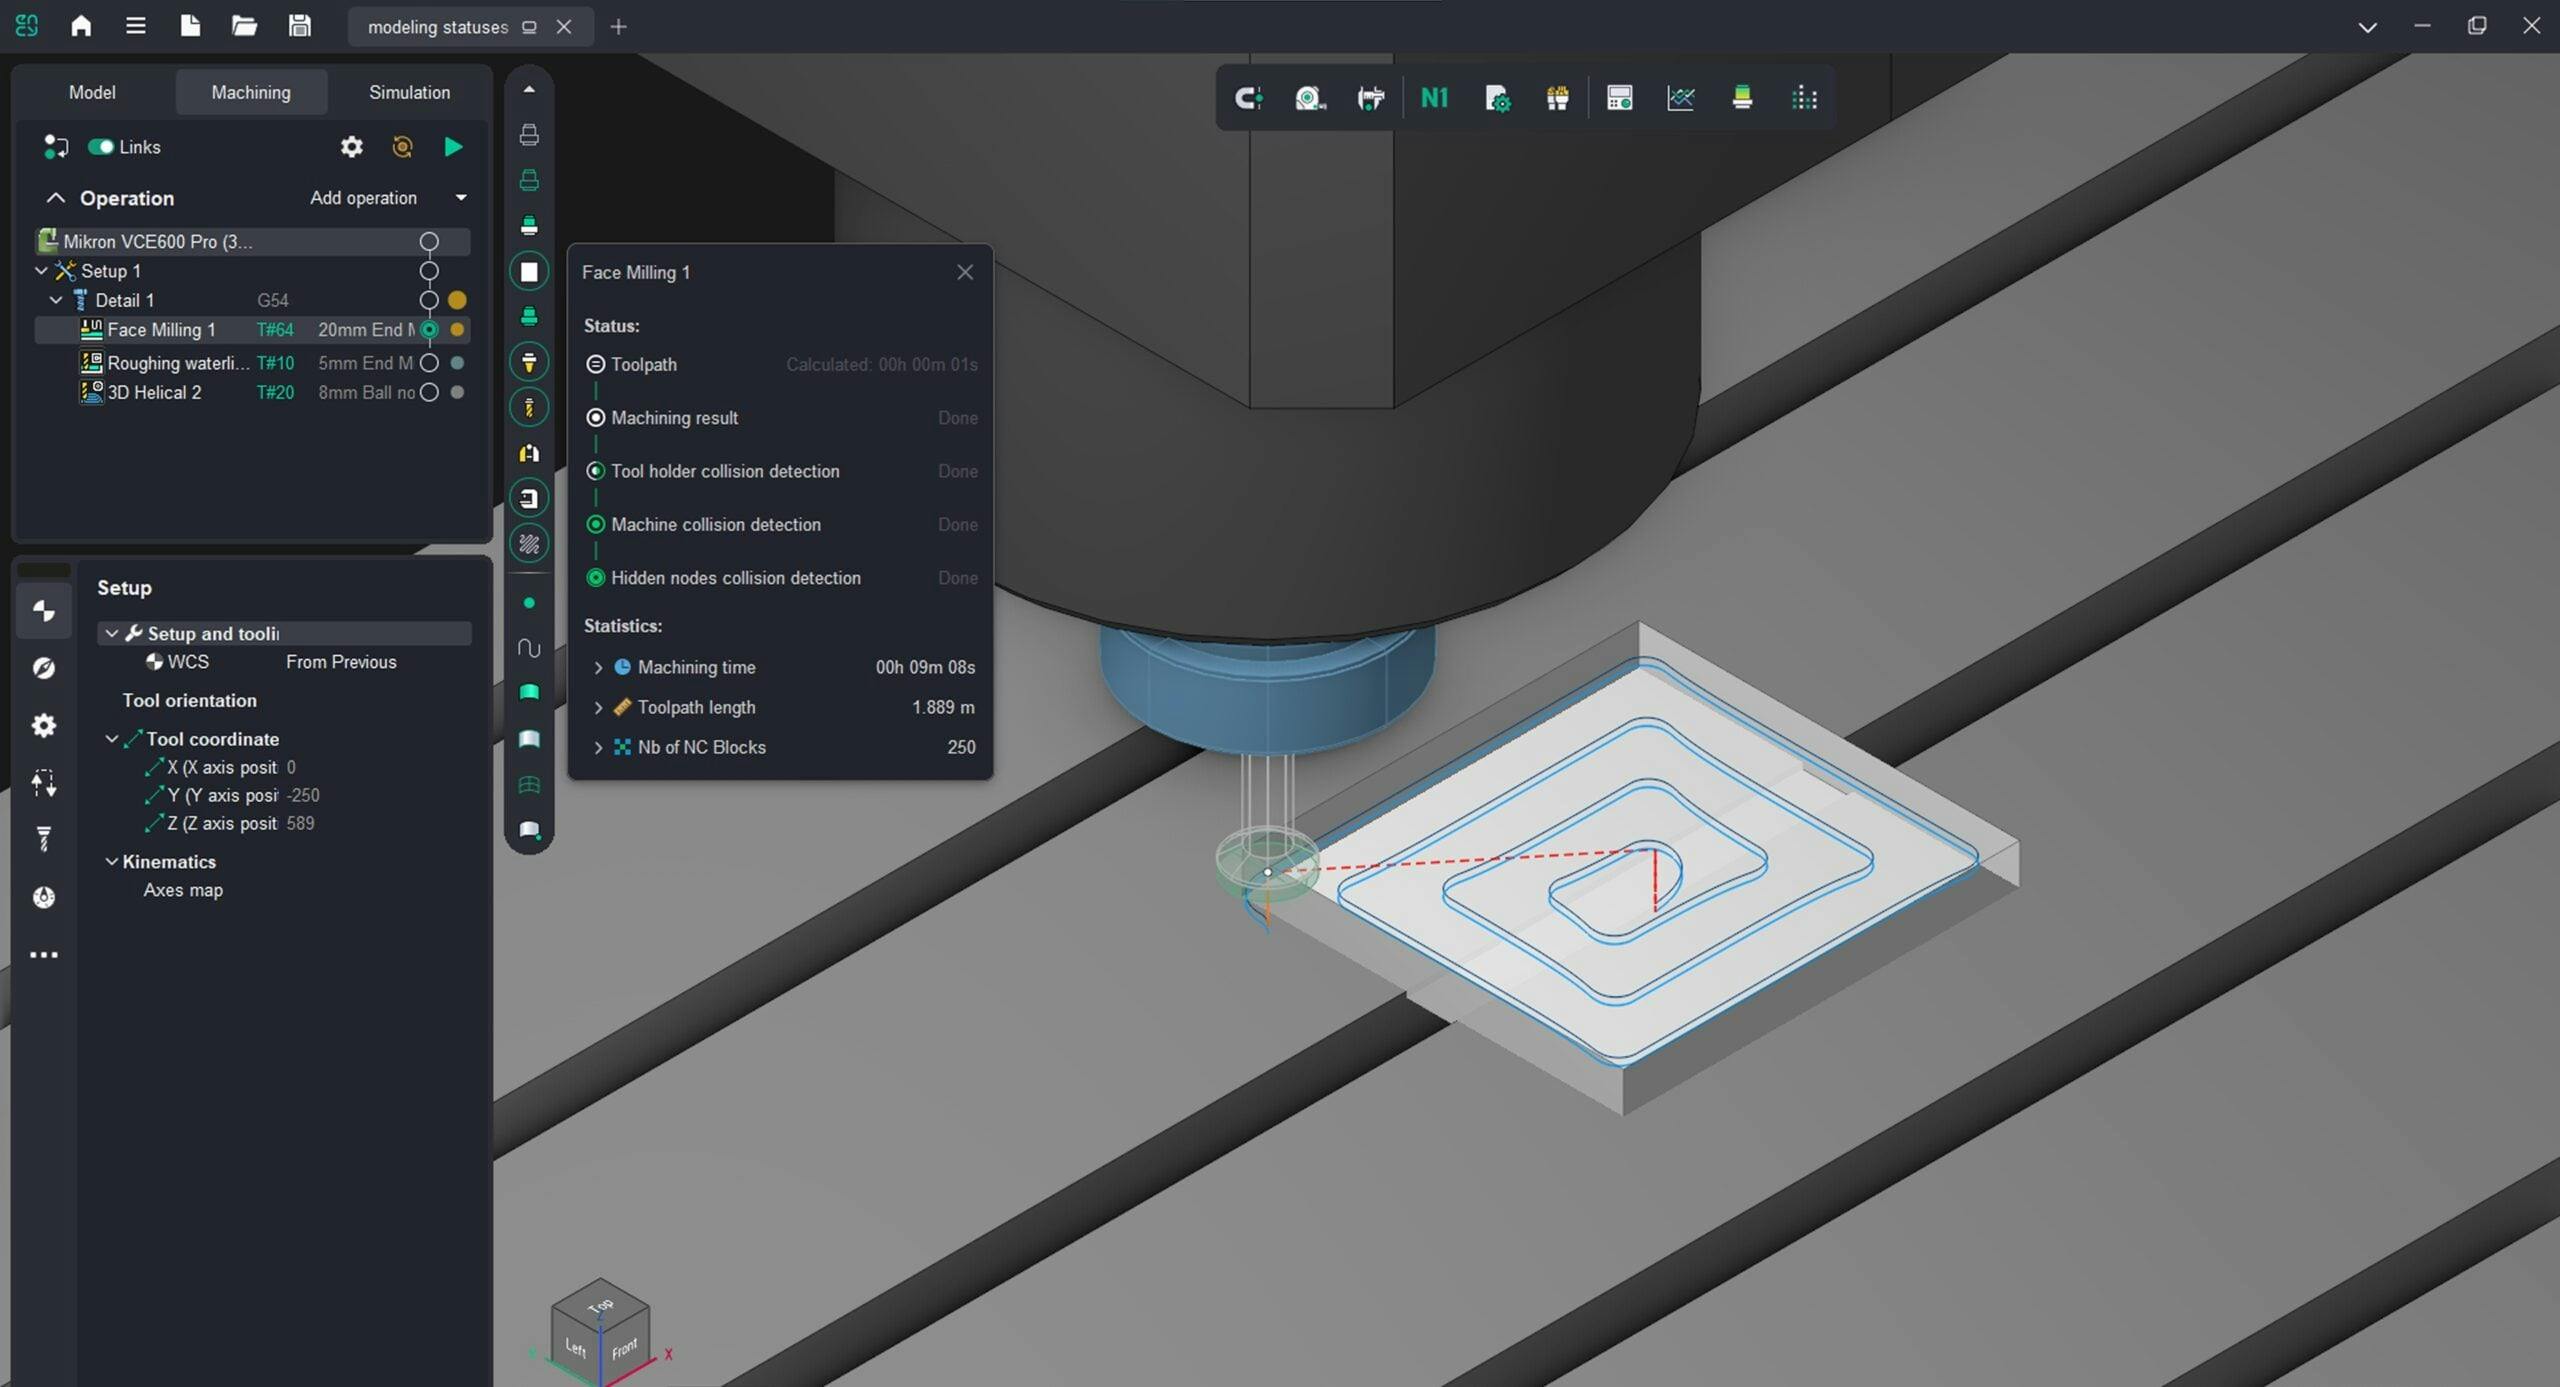
Task: Open the measuring tape tool
Action: [x=1310, y=98]
